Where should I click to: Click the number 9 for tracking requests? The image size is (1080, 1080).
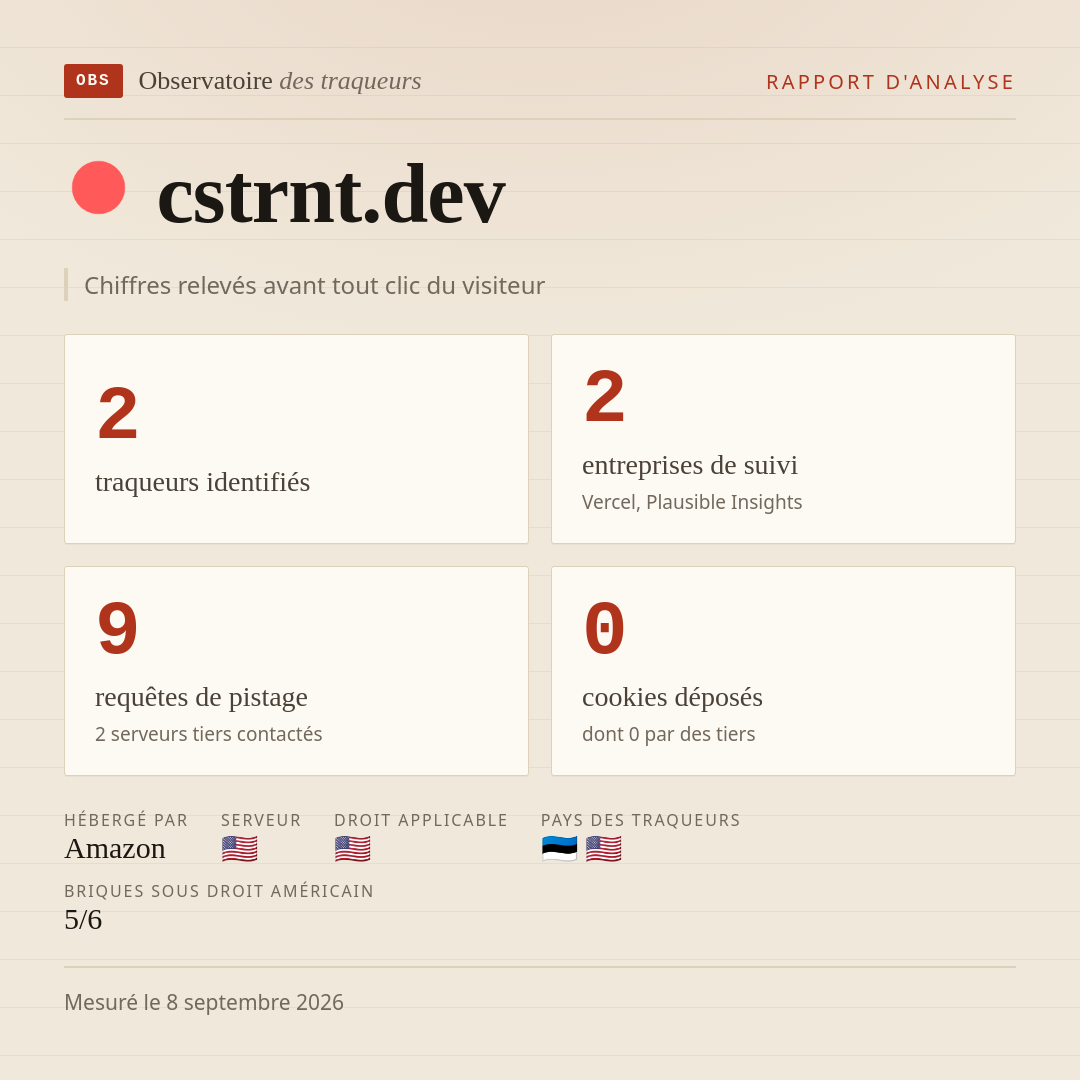118,628
